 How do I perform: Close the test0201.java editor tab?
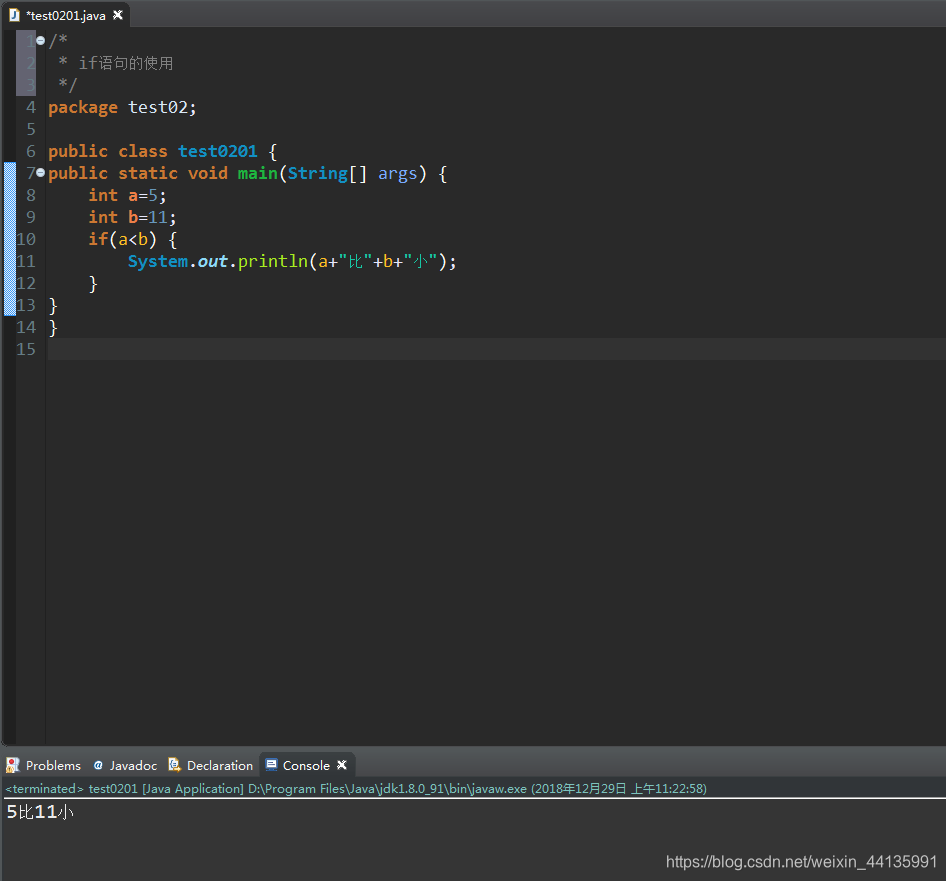click(118, 15)
